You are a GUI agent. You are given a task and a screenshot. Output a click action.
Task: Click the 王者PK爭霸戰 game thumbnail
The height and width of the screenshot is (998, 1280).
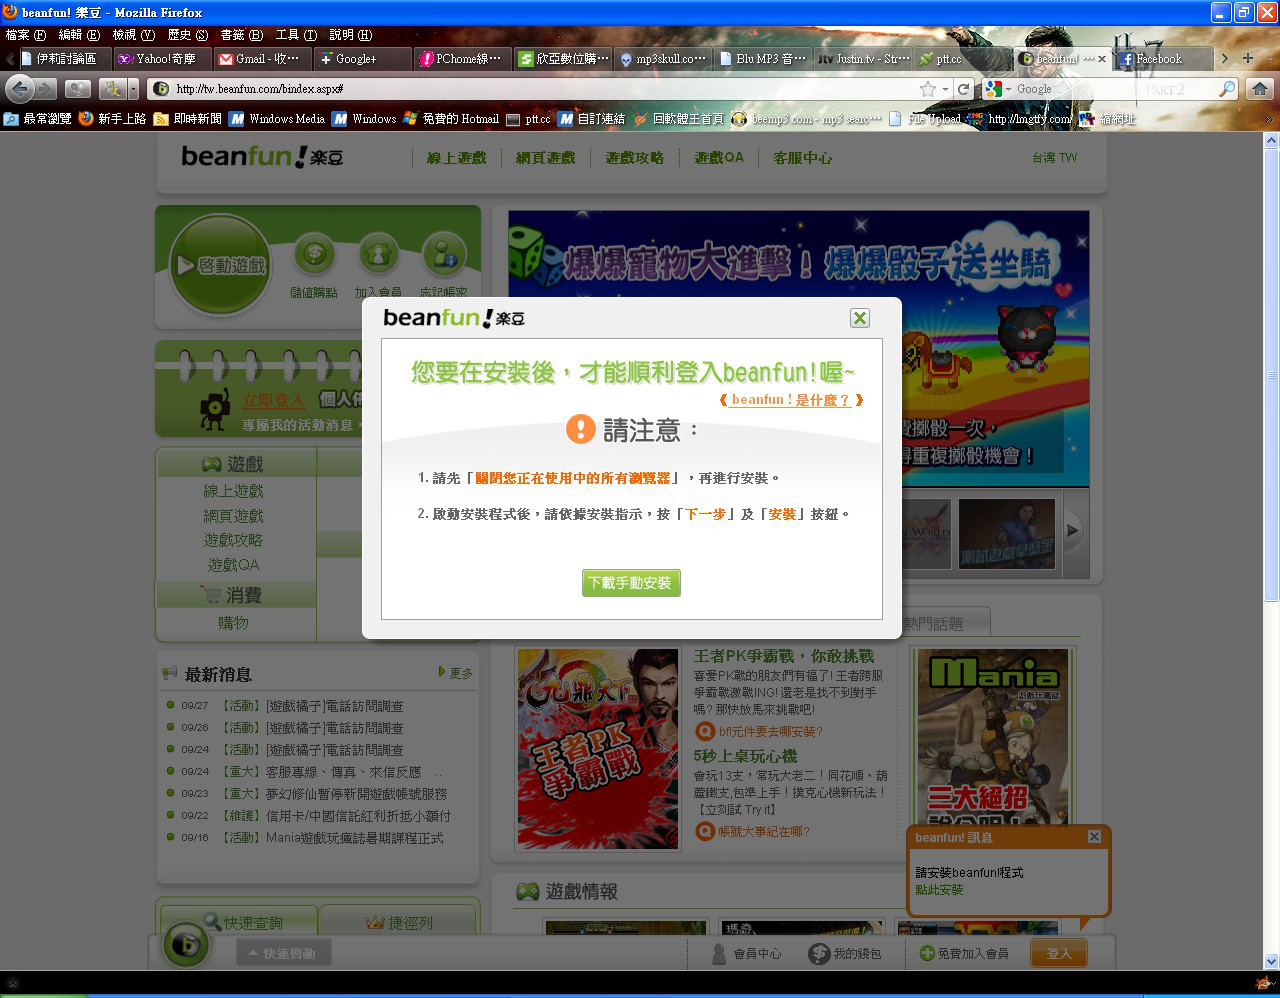(598, 749)
